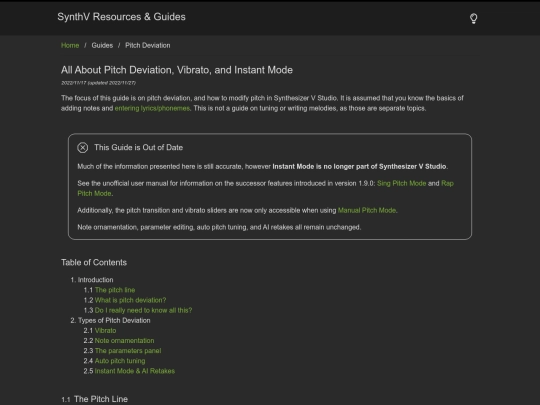
Task: Click the 1.1 The Pitch Line section heading
Action: tap(95, 399)
